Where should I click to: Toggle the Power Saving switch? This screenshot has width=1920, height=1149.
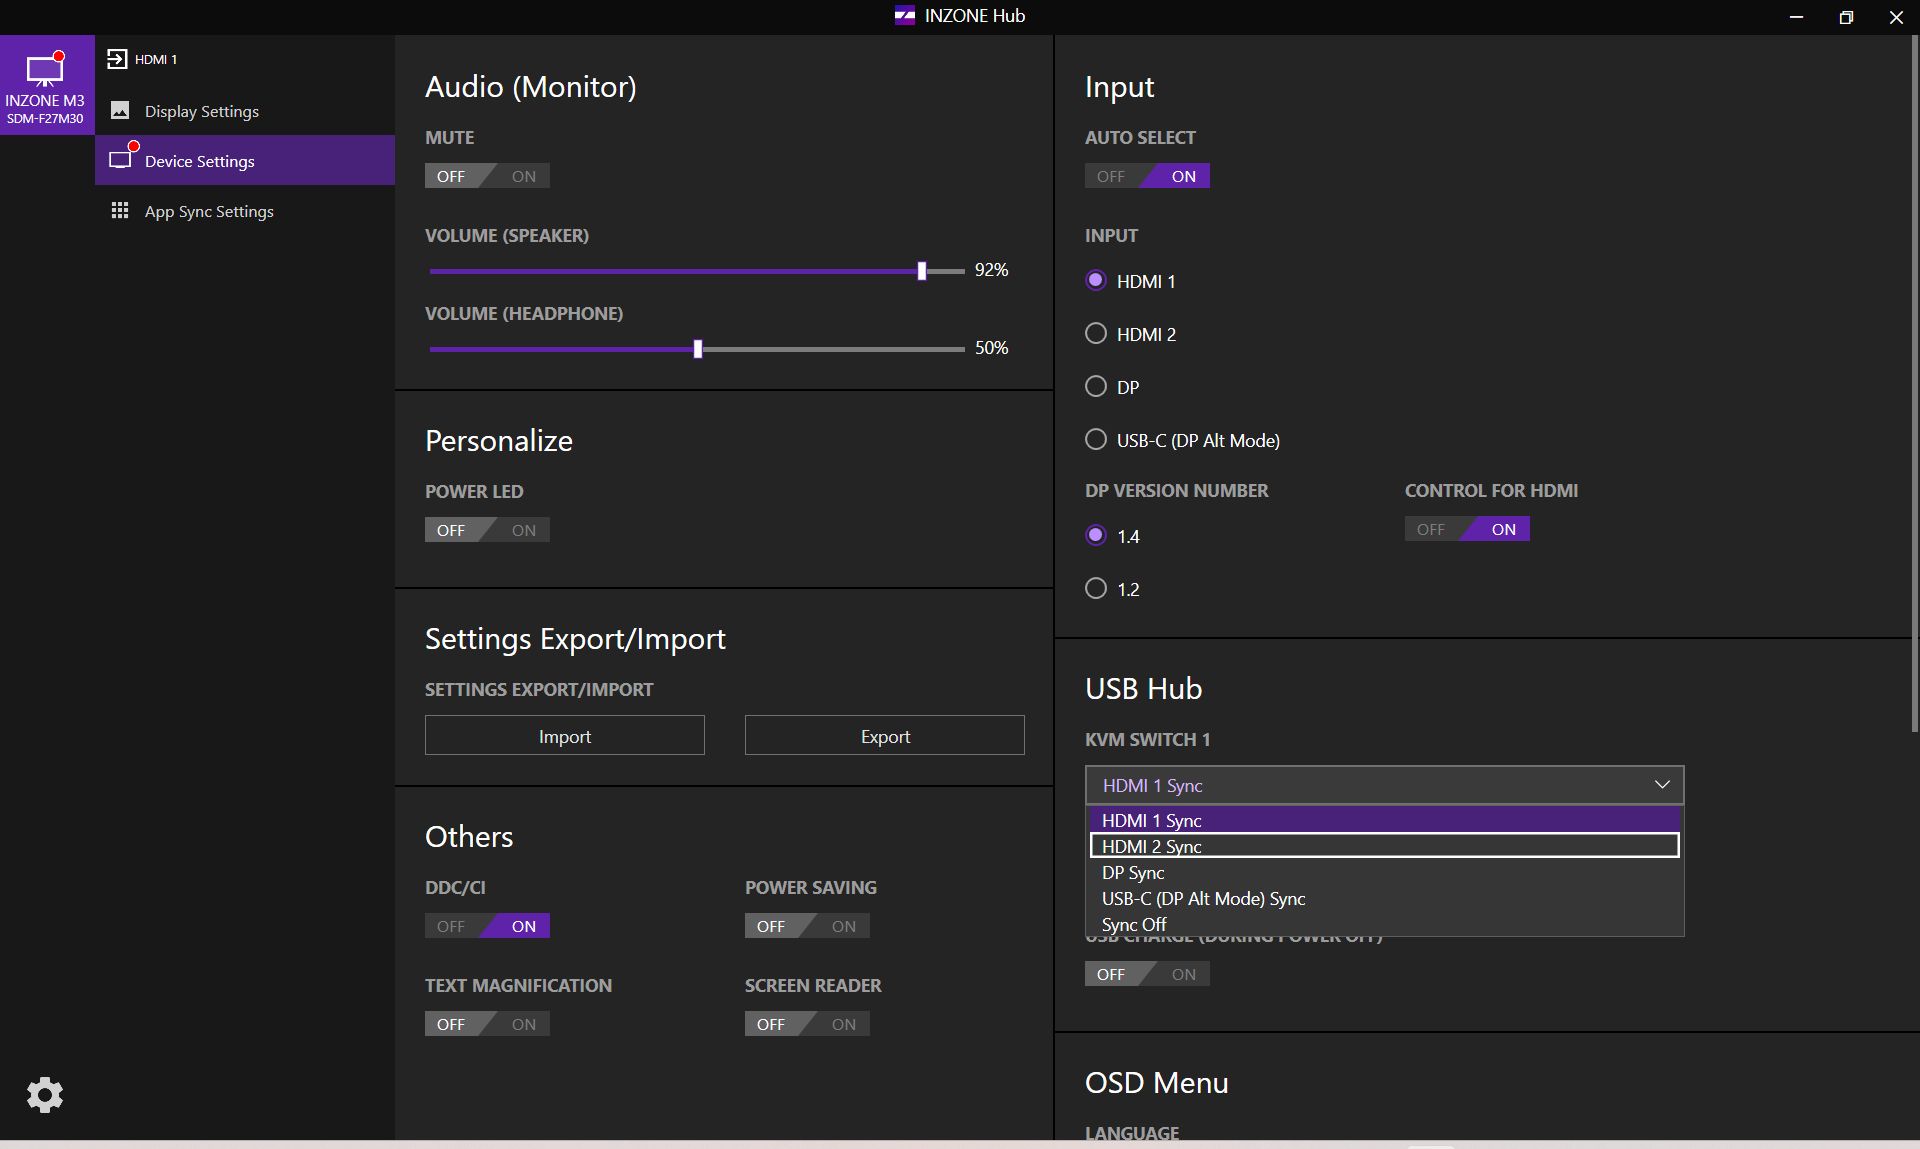point(807,926)
